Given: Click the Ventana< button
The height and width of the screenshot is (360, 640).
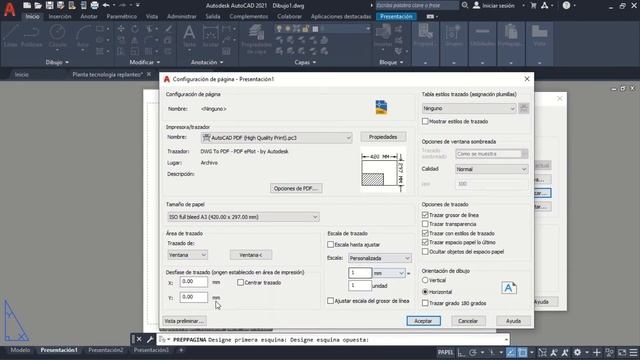Looking at the screenshot, I should point(251,255).
